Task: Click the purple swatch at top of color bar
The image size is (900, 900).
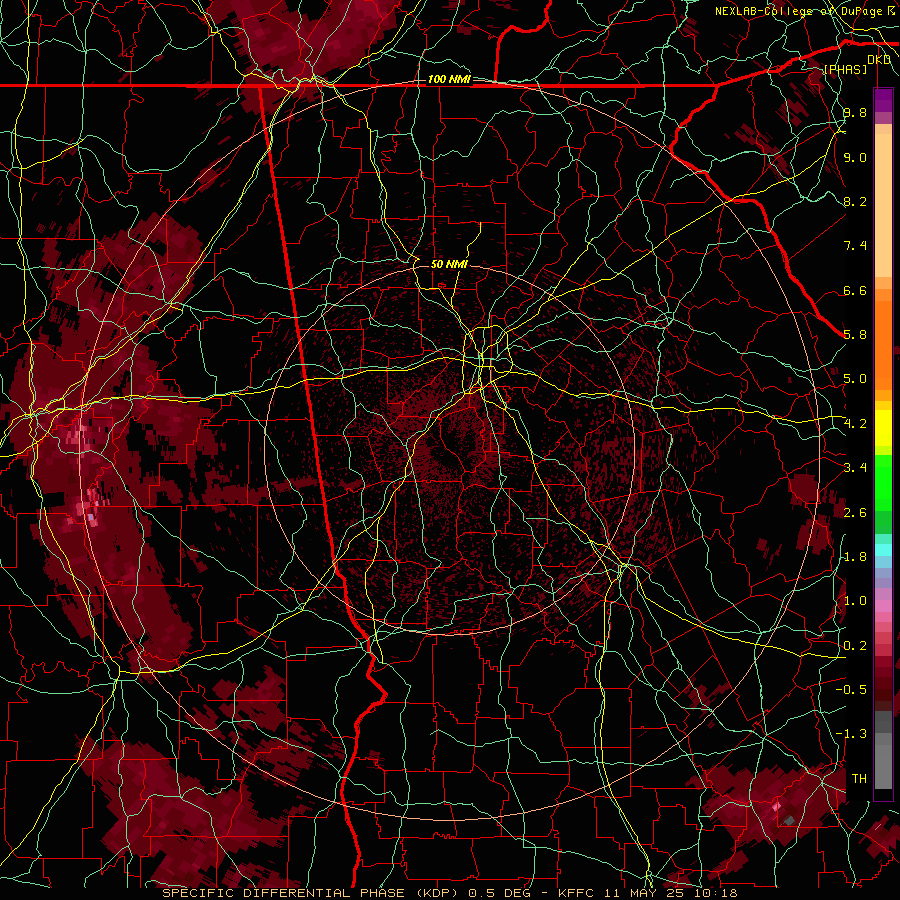Action: (x=883, y=101)
